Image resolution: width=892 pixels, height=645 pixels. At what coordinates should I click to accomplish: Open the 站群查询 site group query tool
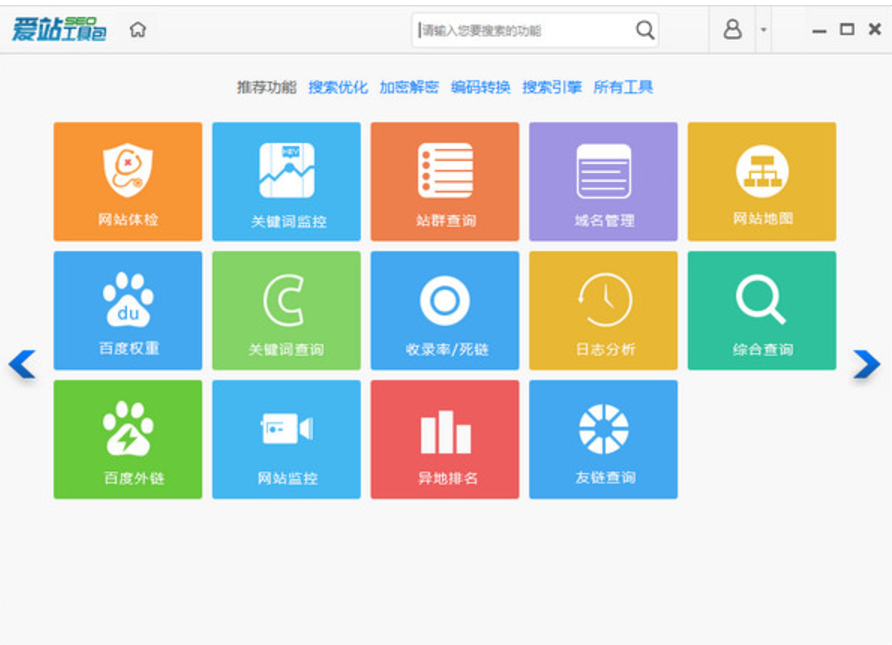(444, 180)
